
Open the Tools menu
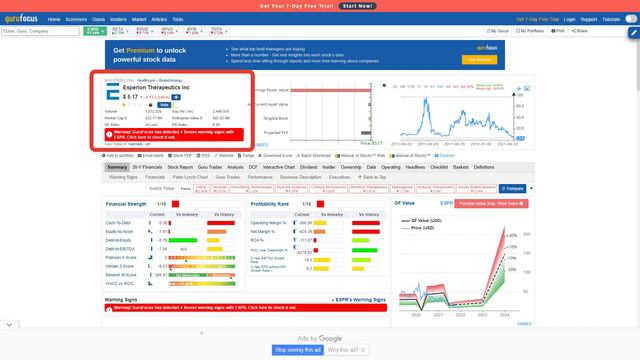(x=178, y=19)
